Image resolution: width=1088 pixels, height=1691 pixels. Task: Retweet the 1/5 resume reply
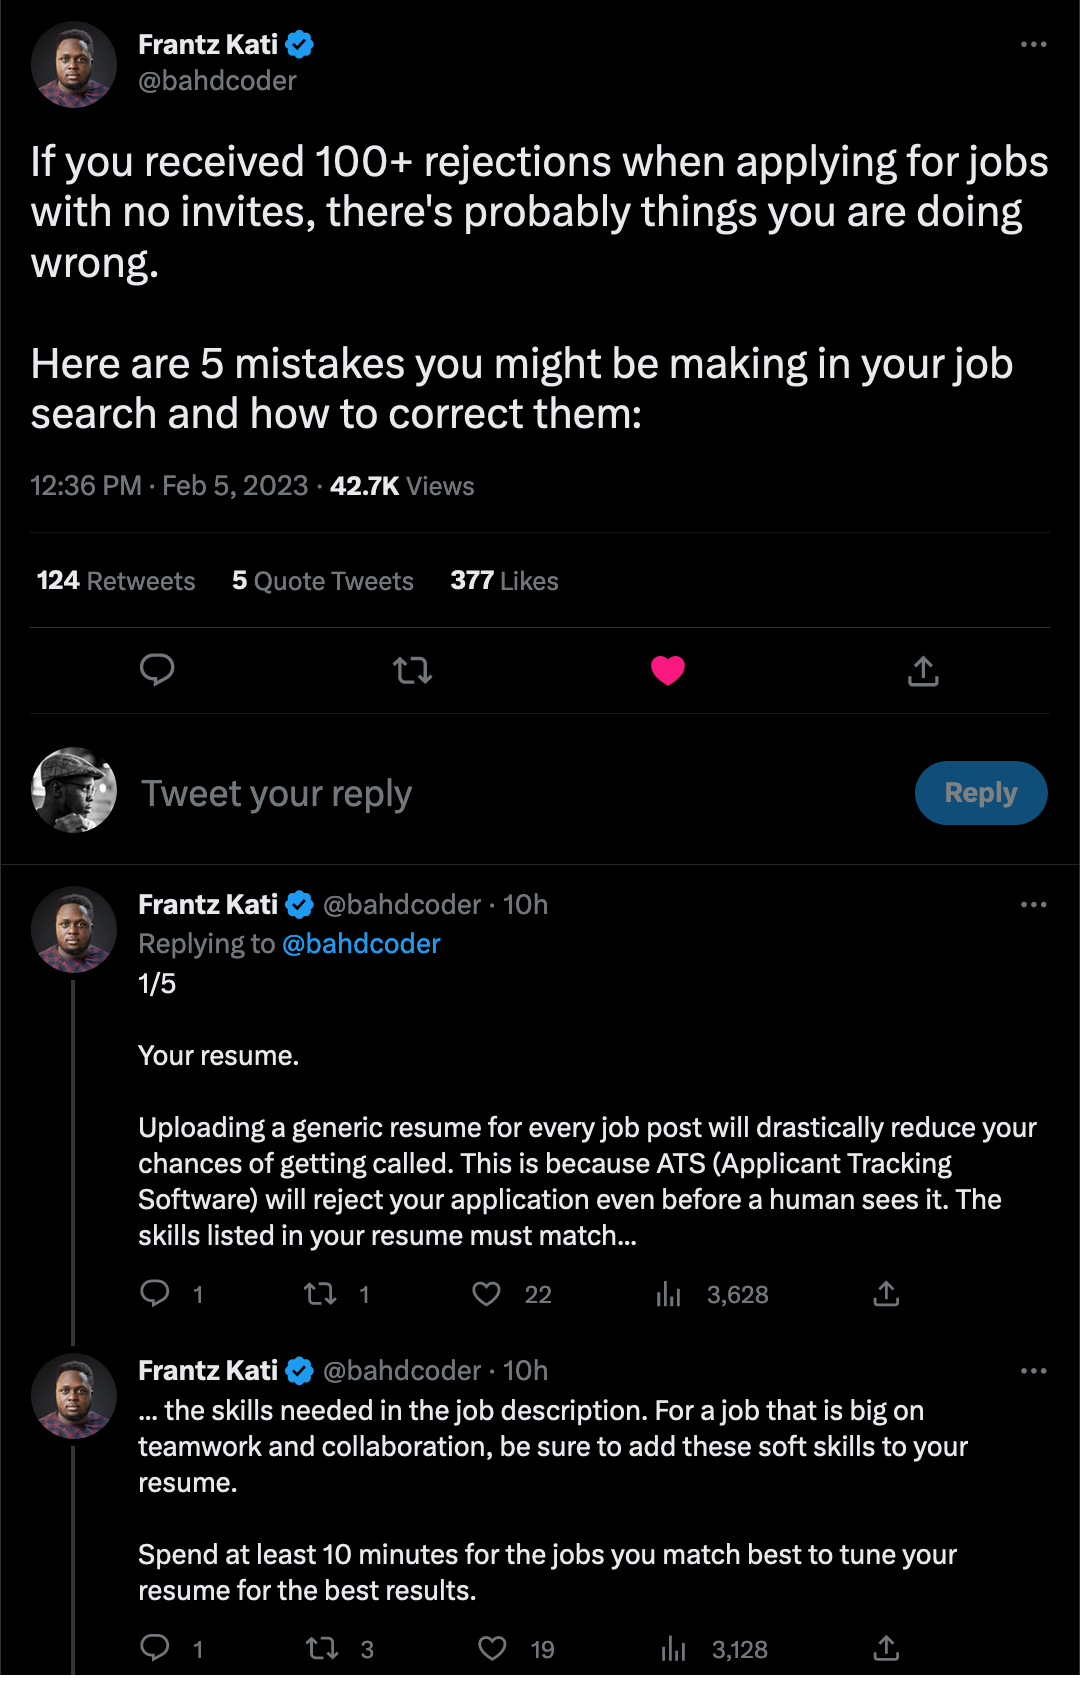[320, 1294]
